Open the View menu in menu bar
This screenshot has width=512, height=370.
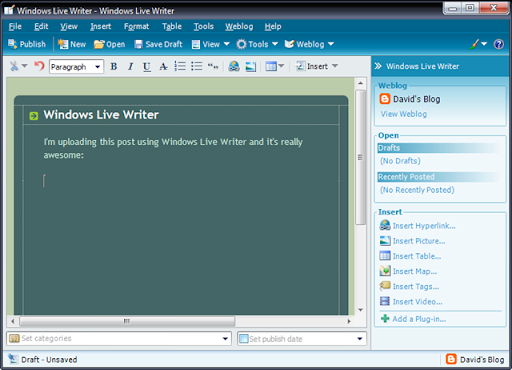(x=69, y=26)
